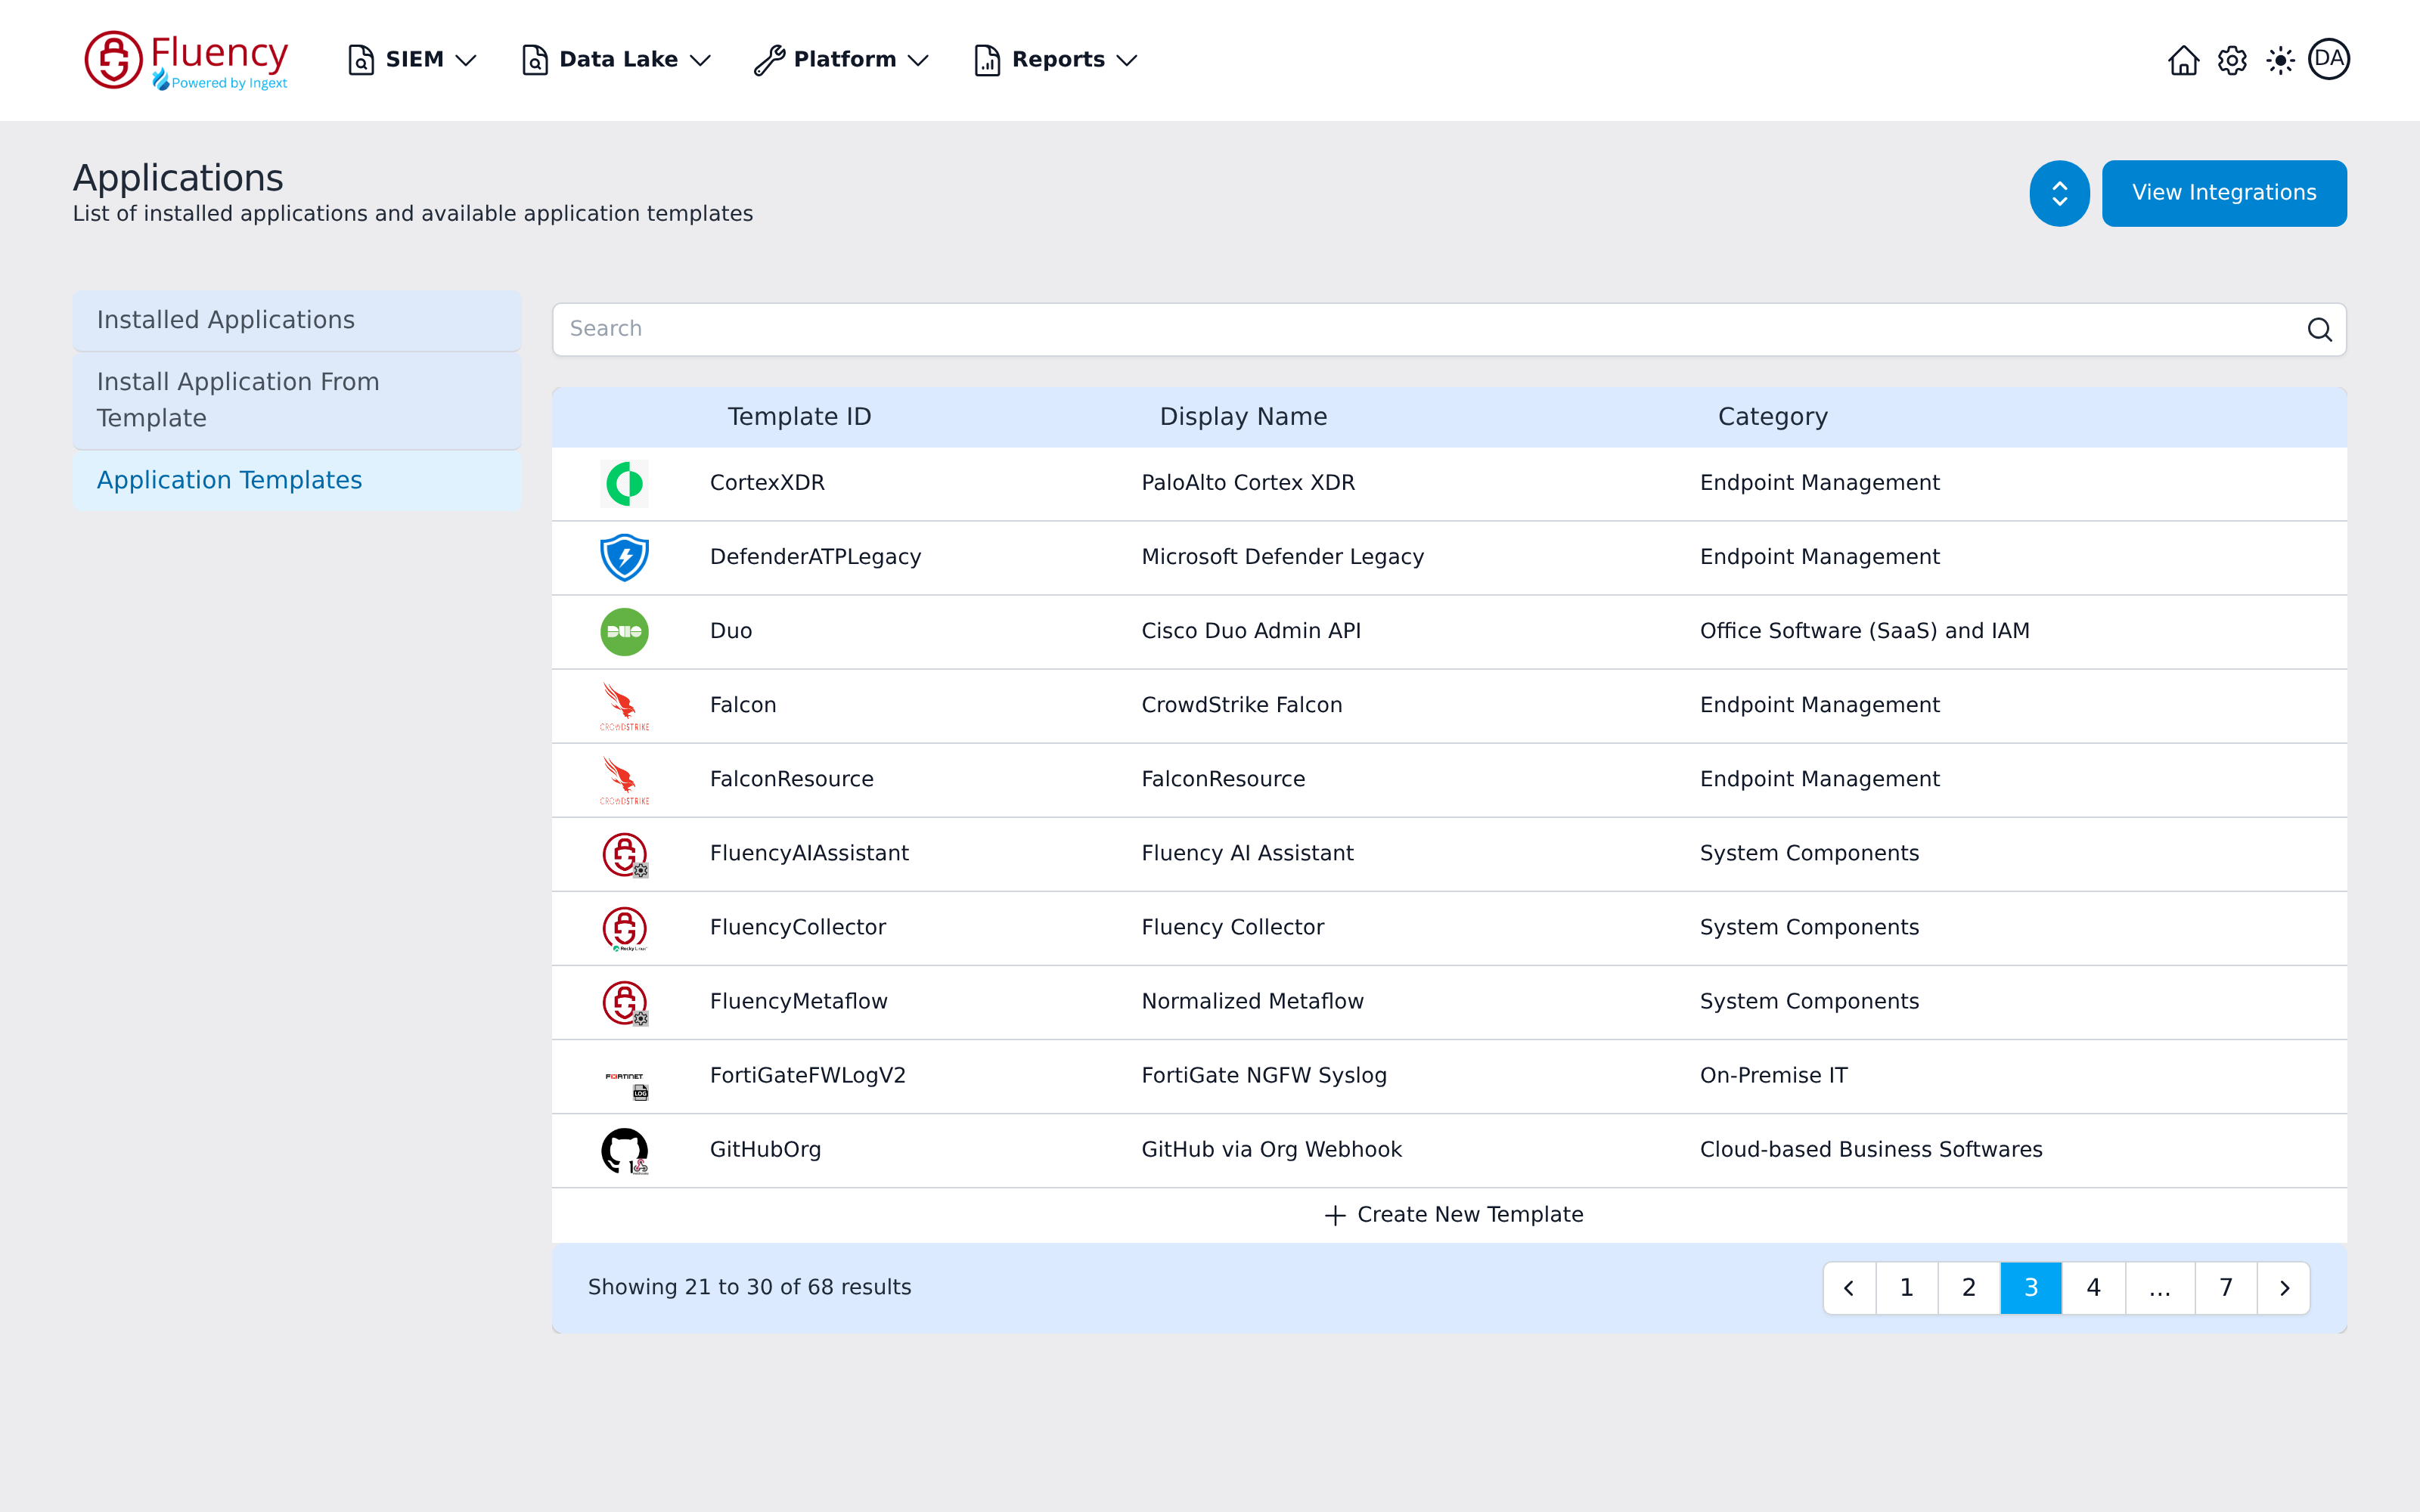This screenshot has height=1512, width=2420.
Task: Click the Fluency logo
Action: (186, 60)
